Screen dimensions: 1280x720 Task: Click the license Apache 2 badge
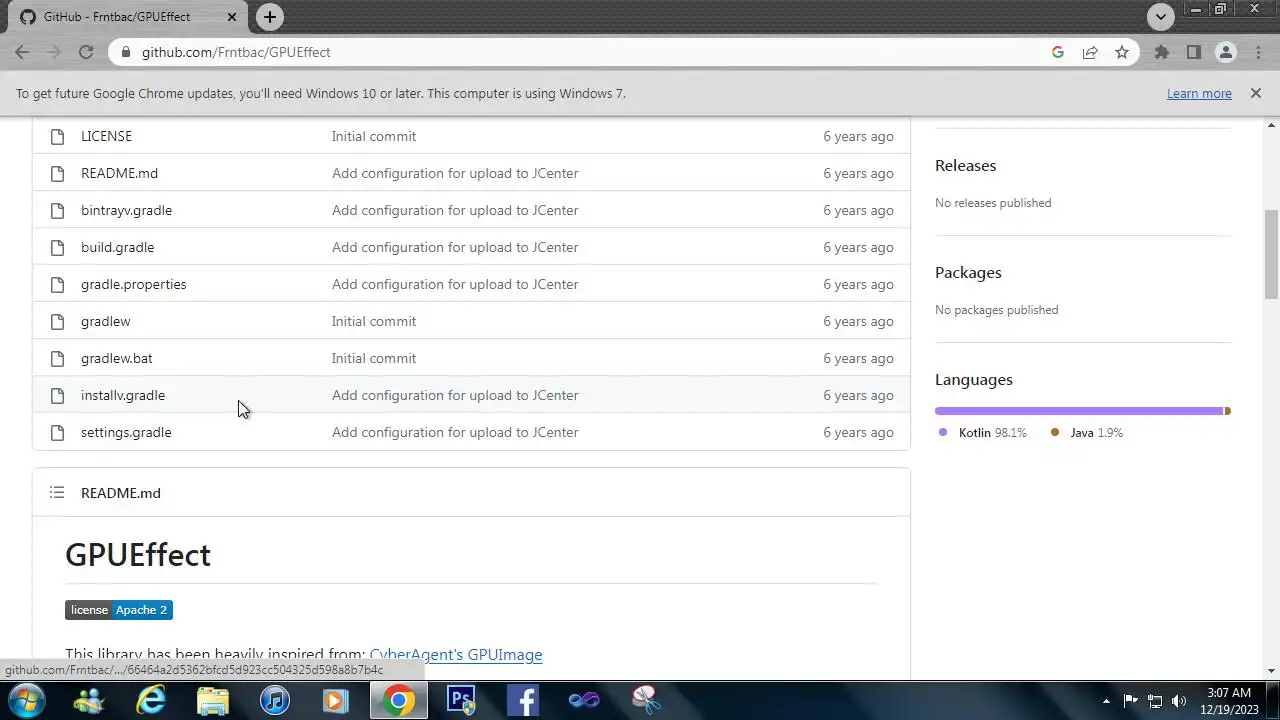[x=119, y=610]
